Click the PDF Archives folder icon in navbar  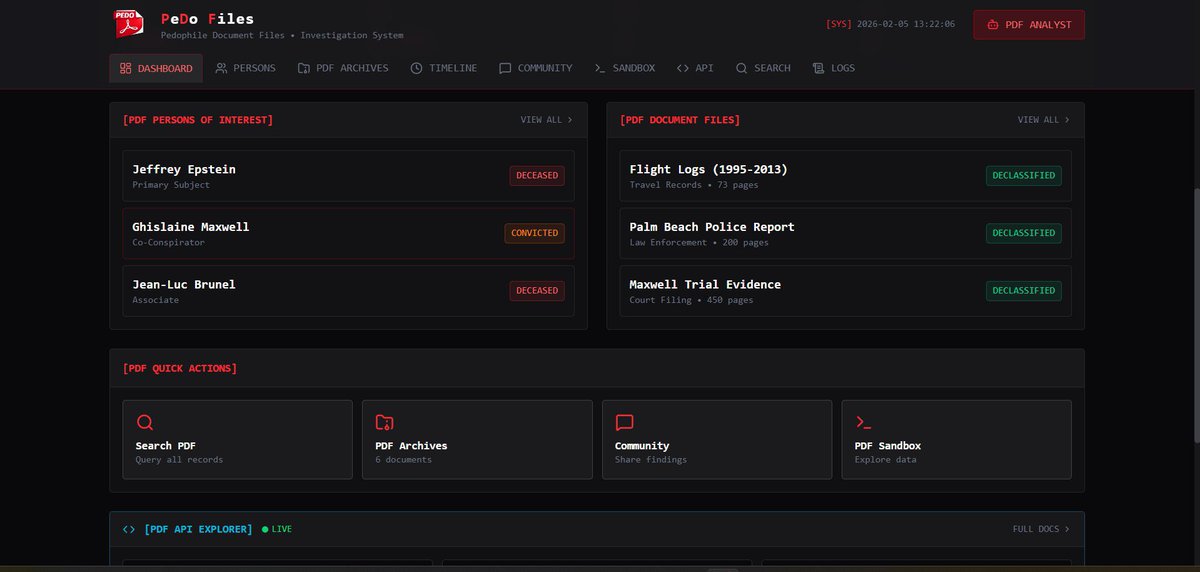[304, 68]
